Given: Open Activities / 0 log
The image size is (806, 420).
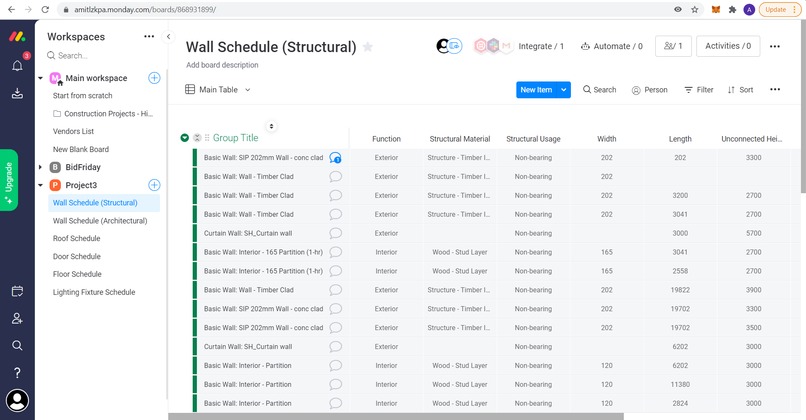Looking at the screenshot, I should pos(728,46).
